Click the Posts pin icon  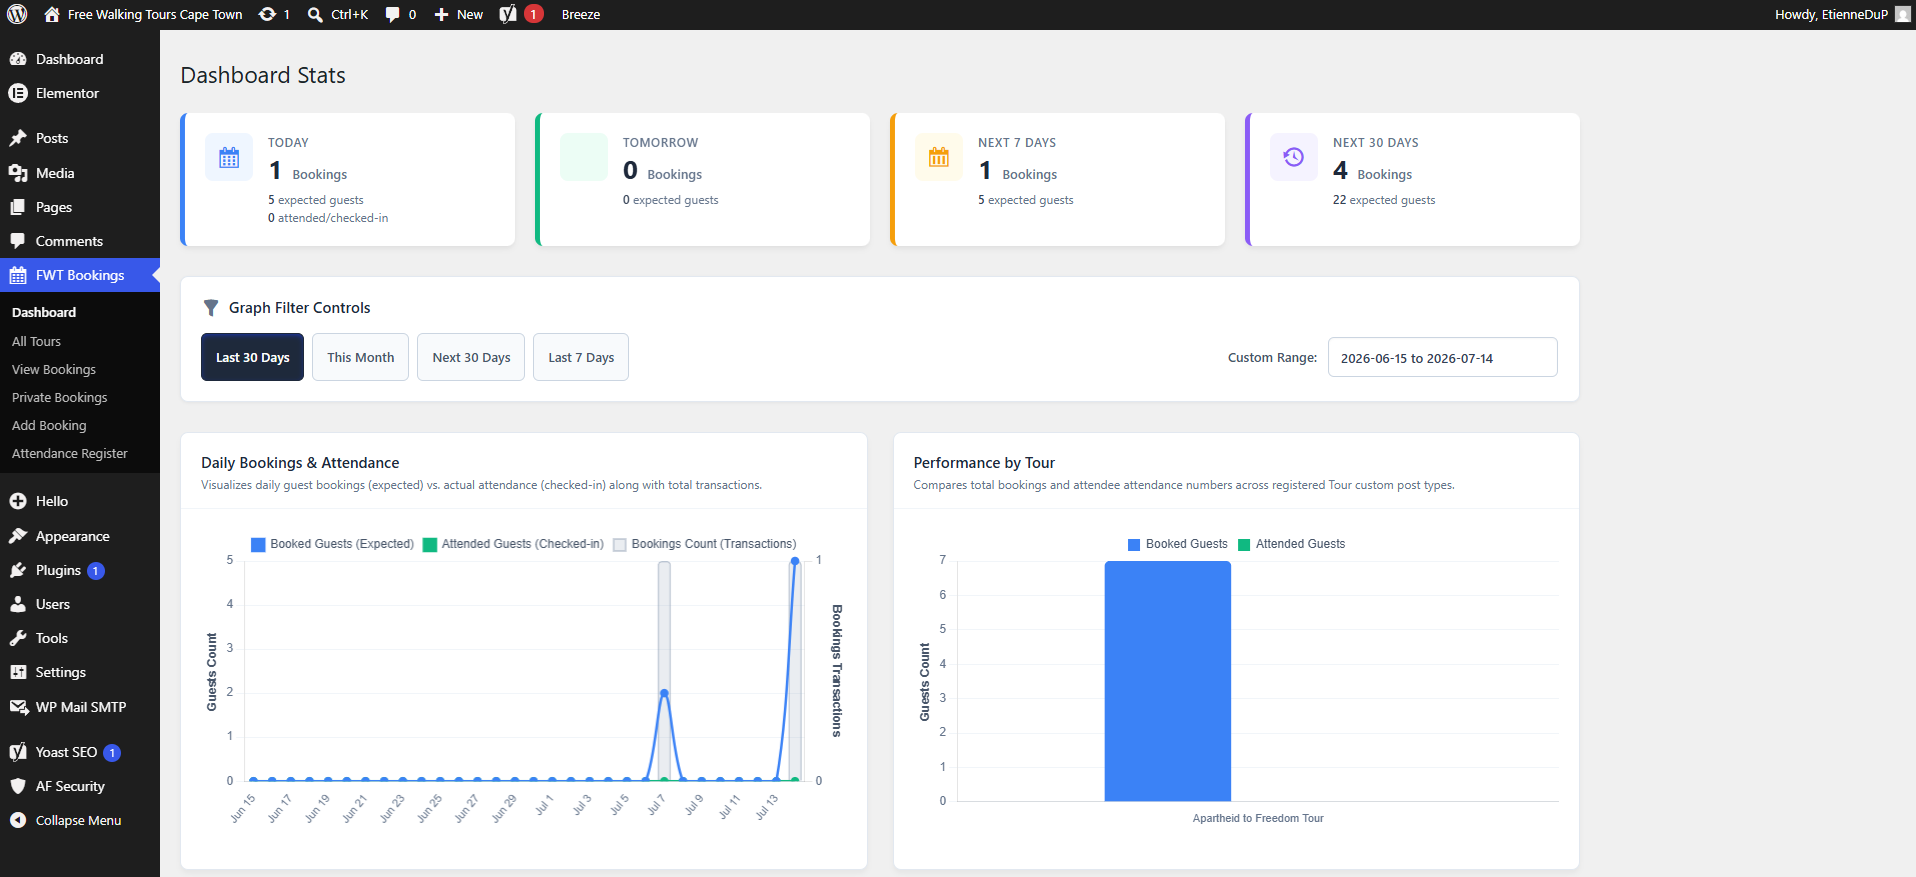tap(18, 138)
